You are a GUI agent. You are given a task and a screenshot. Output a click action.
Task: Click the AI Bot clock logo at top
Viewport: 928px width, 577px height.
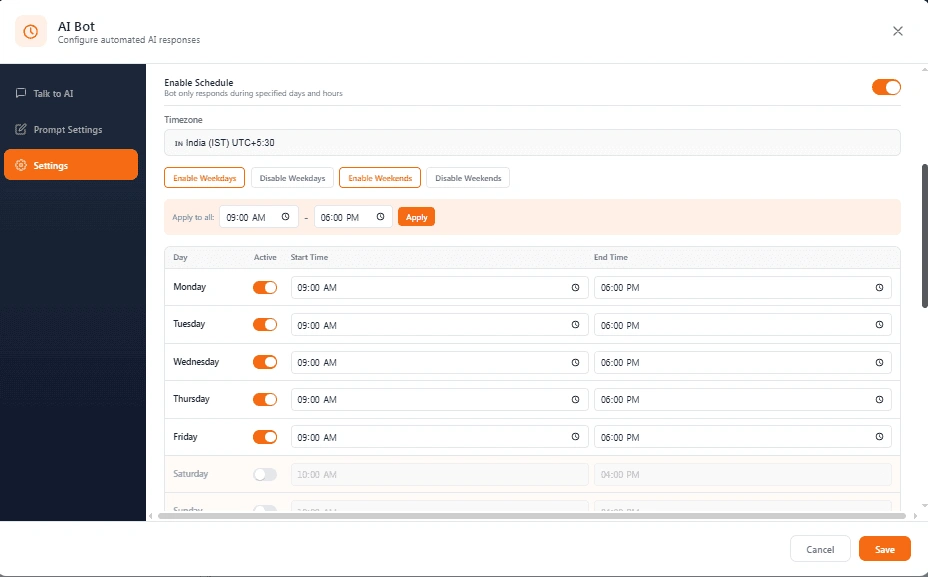point(28,31)
